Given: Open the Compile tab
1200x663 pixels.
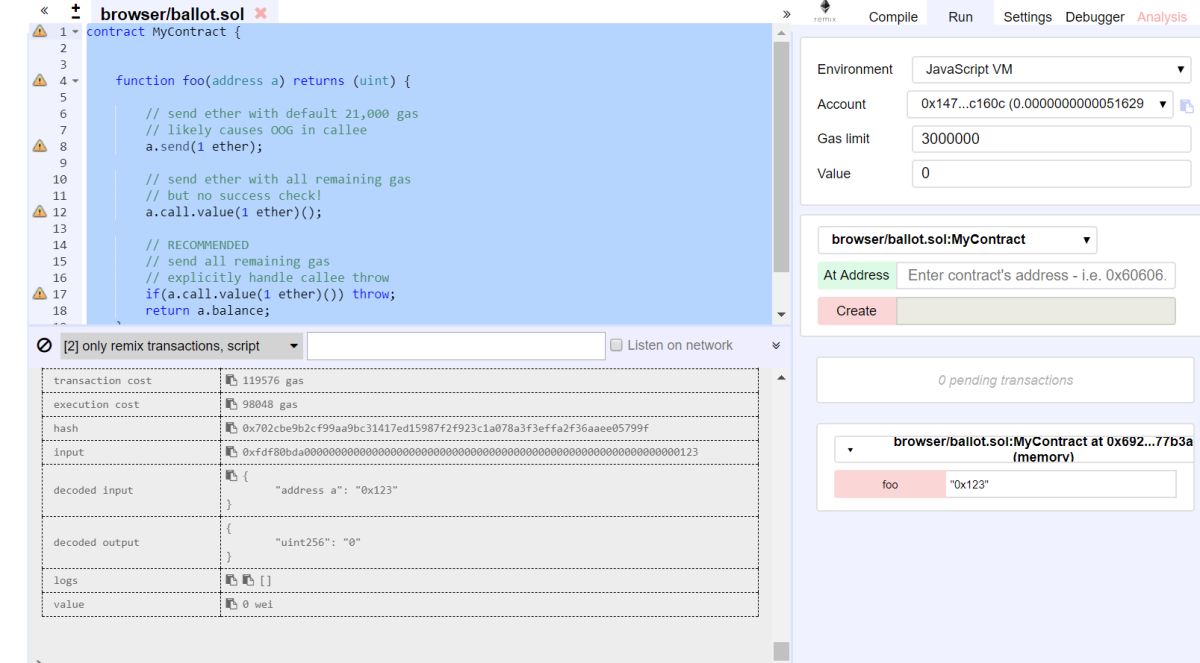Looking at the screenshot, I should click(x=893, y=17).
